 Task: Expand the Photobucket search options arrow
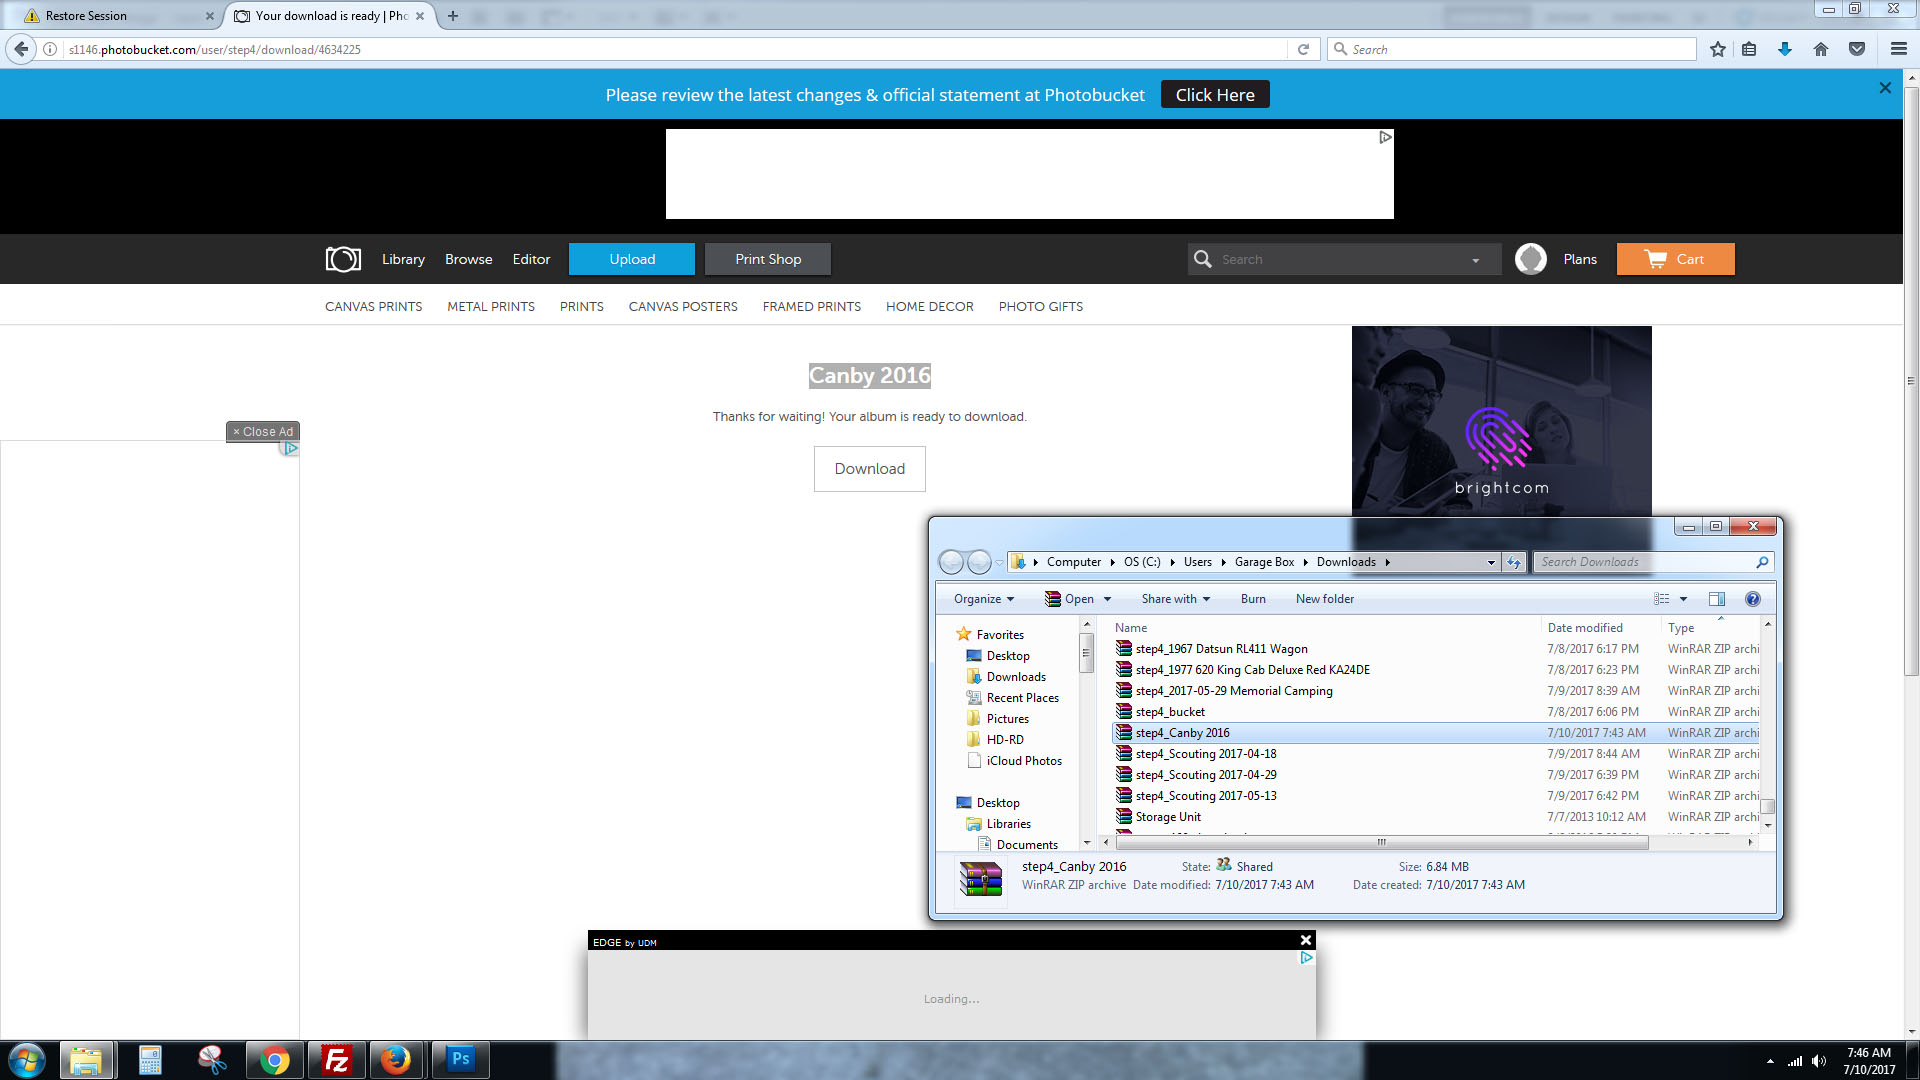click(x=1475, y=260)
